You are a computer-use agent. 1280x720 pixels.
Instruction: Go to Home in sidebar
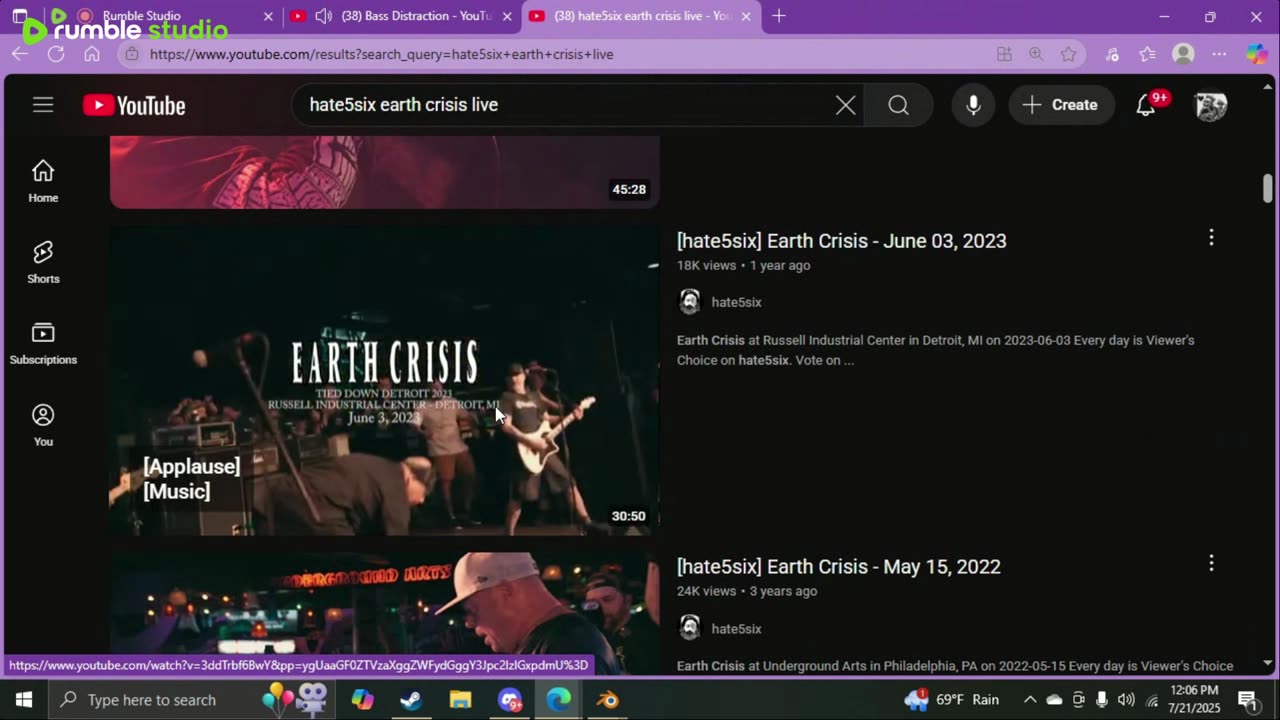click(x=43, y=181)
